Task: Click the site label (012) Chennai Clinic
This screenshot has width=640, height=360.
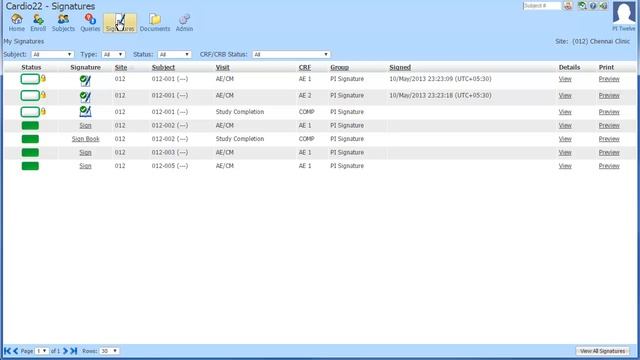Action: coord(601,41)
